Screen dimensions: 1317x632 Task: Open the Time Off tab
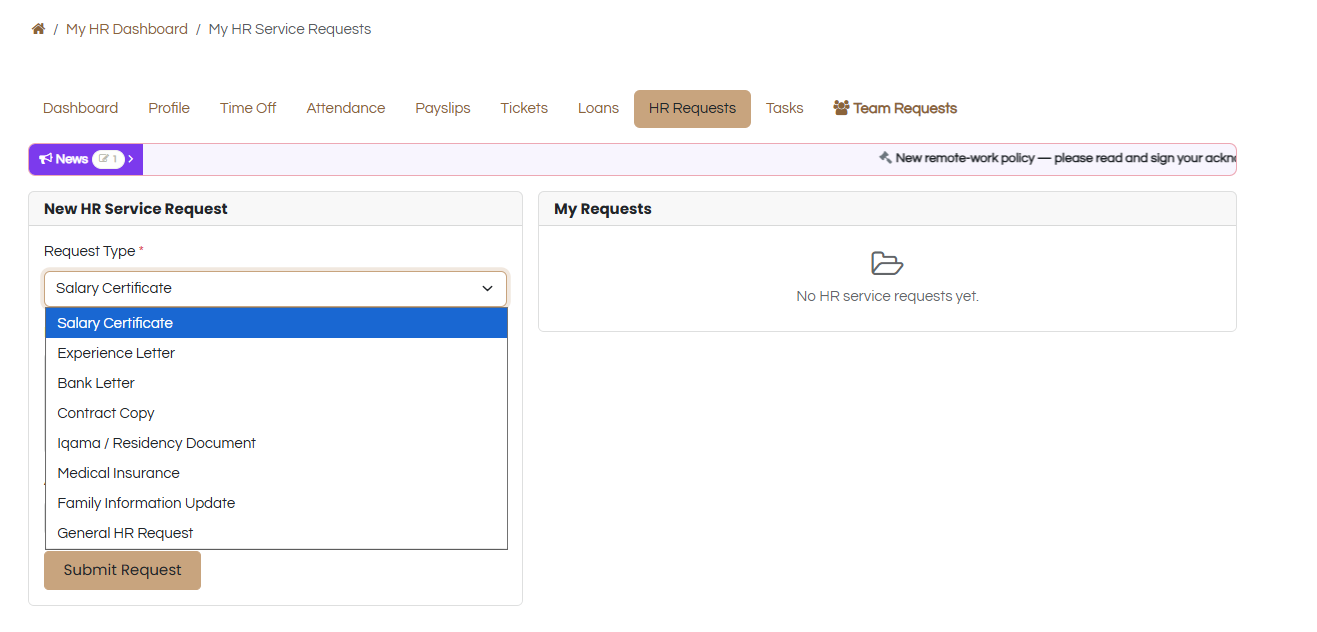click(248, 108)
